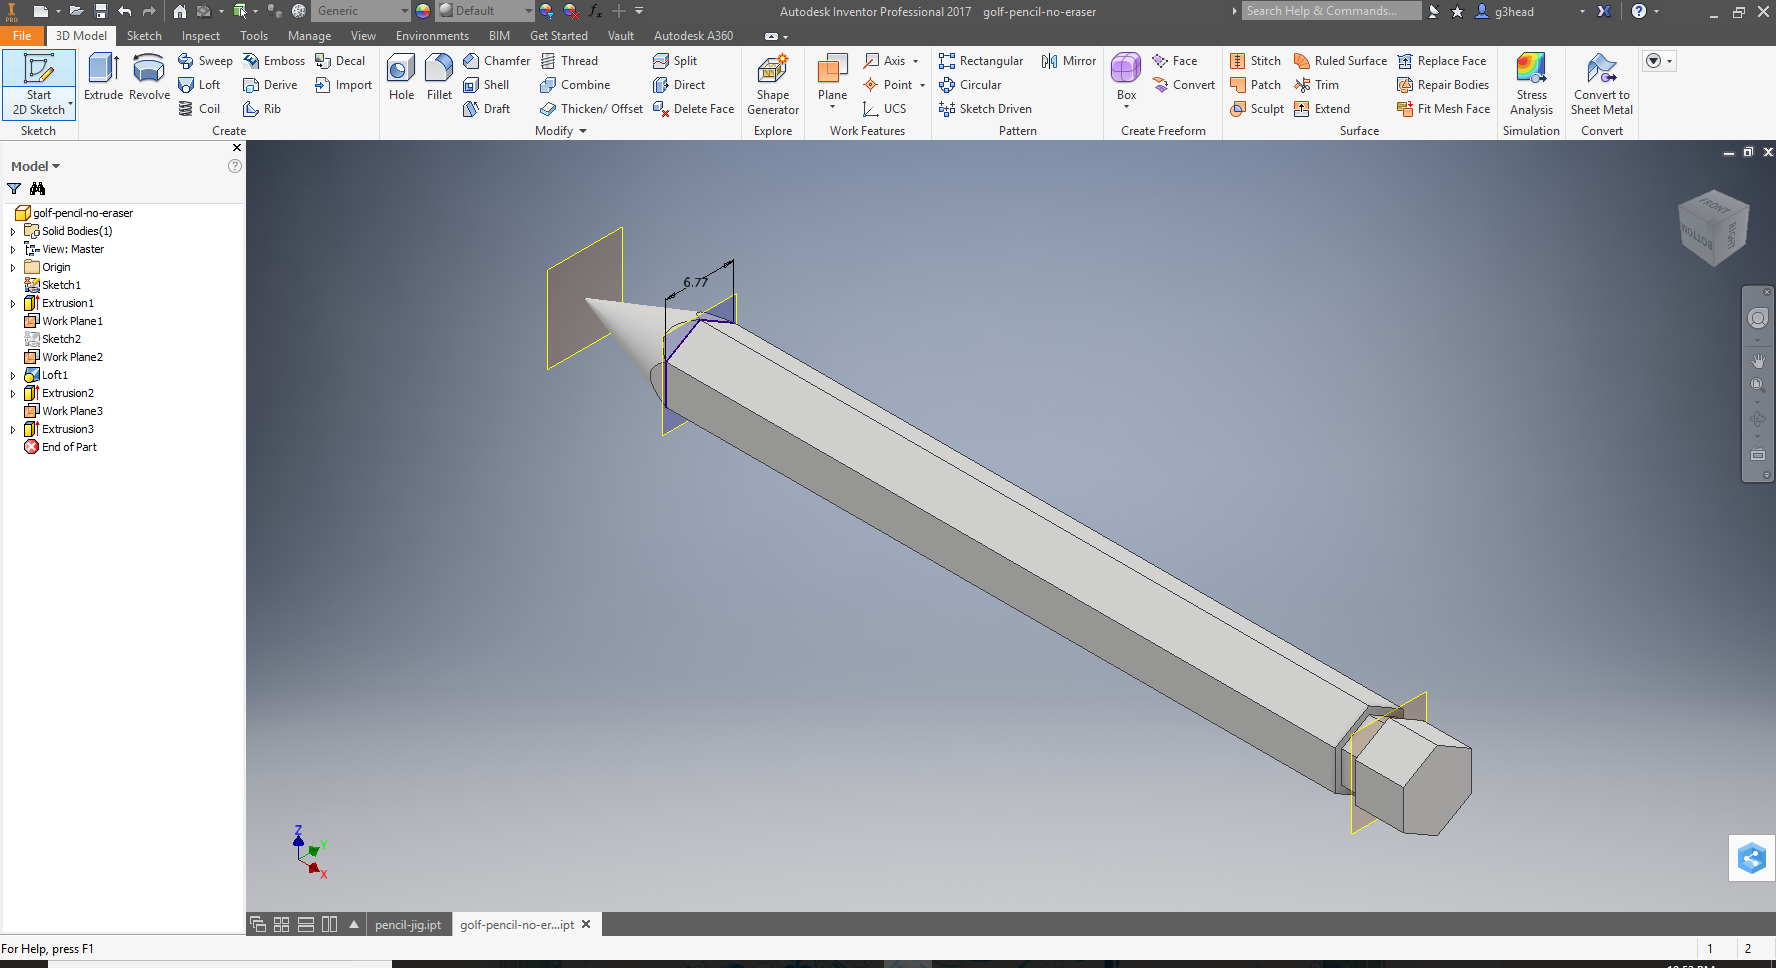Select the Stitch surface tool
The width and height of the screenshot is (1776, 968).
[1255, 61]
